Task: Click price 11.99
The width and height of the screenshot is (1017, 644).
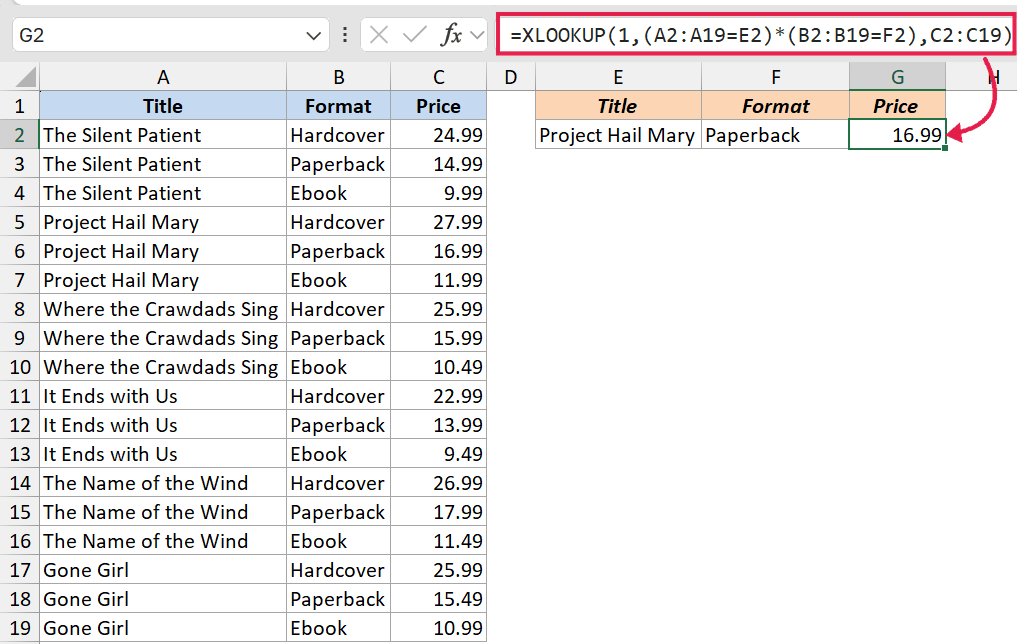Action: [x=438, y=280]
